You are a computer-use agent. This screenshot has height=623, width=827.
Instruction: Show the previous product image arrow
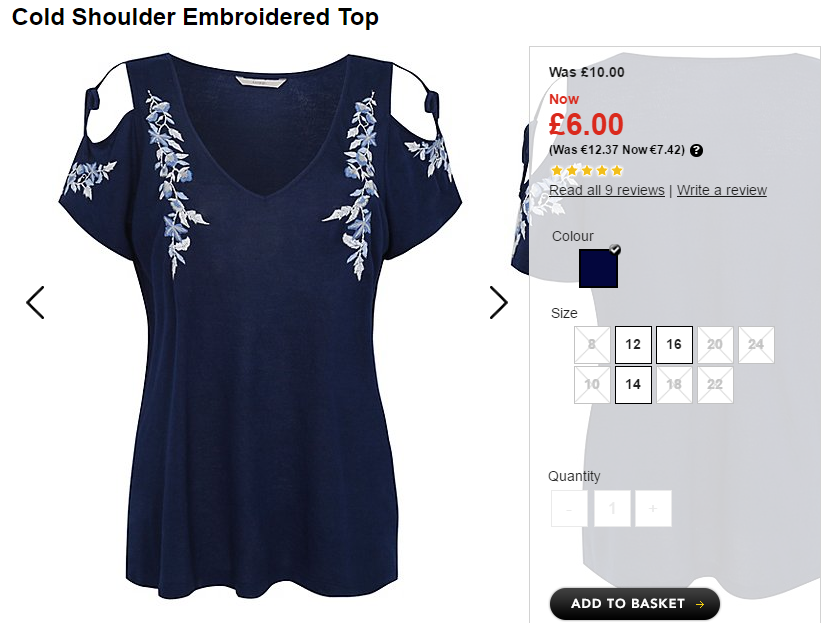coord(35,302)
